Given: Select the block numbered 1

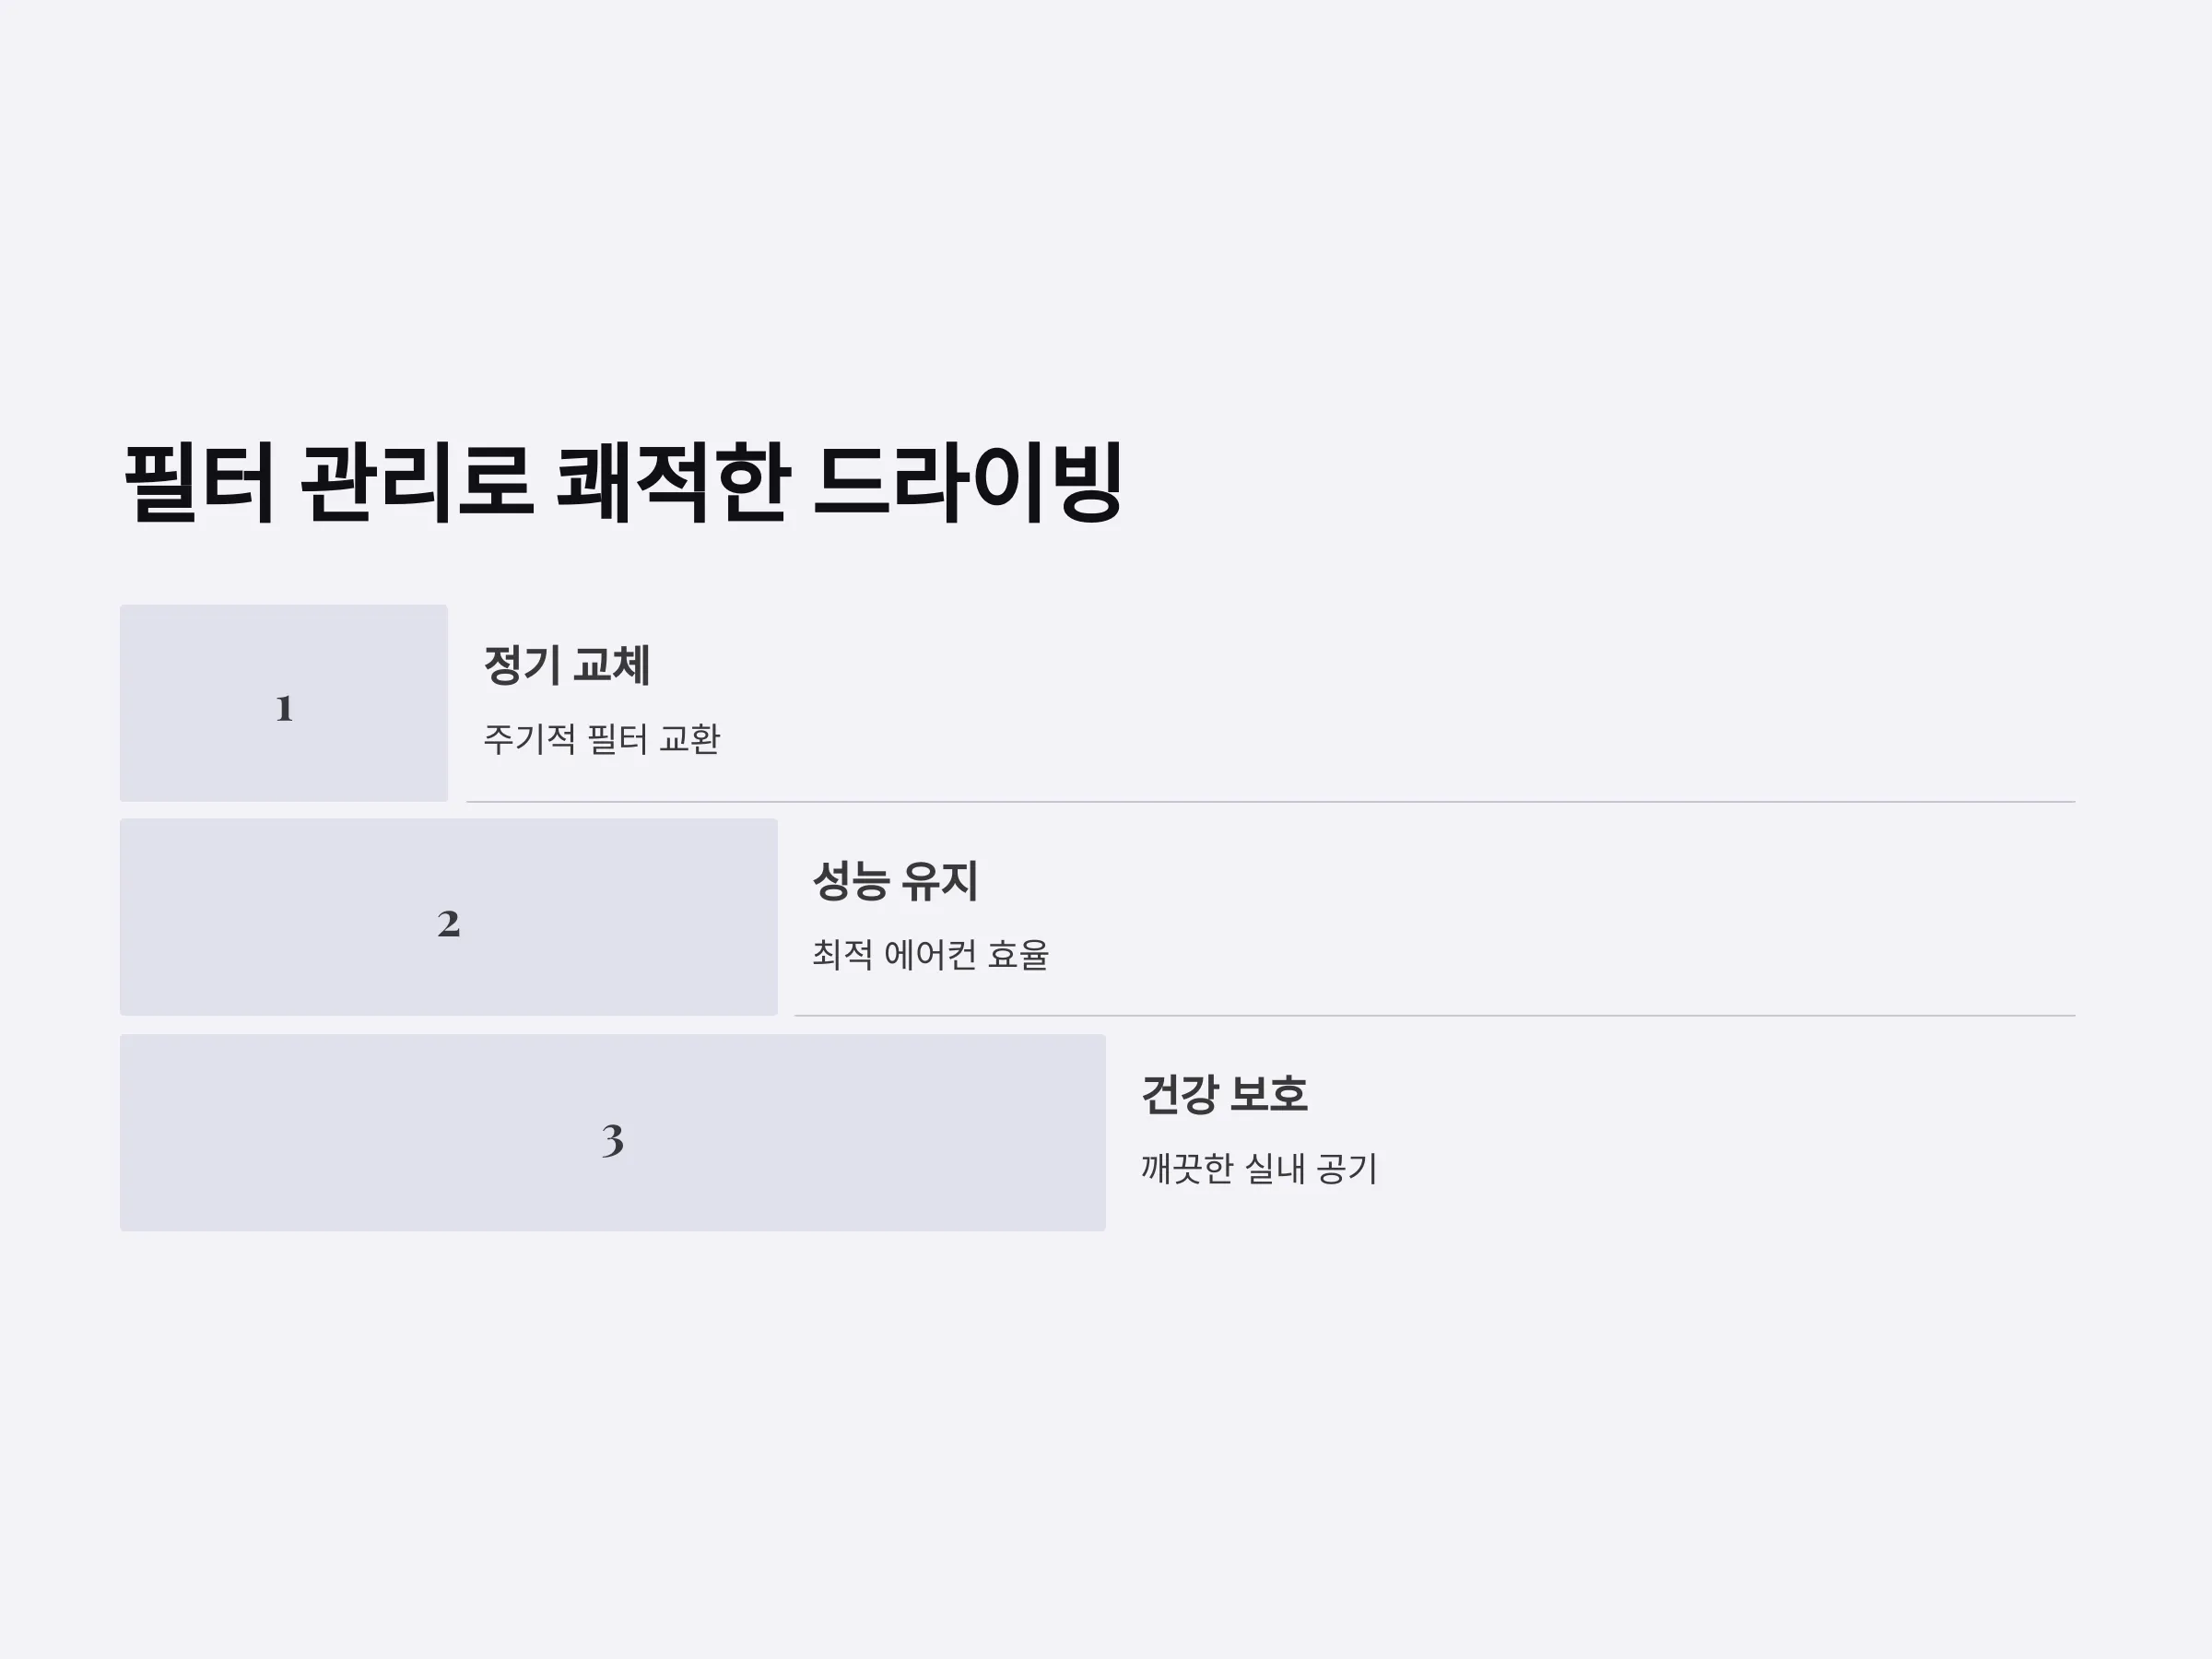Looking at the screenshot, I should 284,703.
